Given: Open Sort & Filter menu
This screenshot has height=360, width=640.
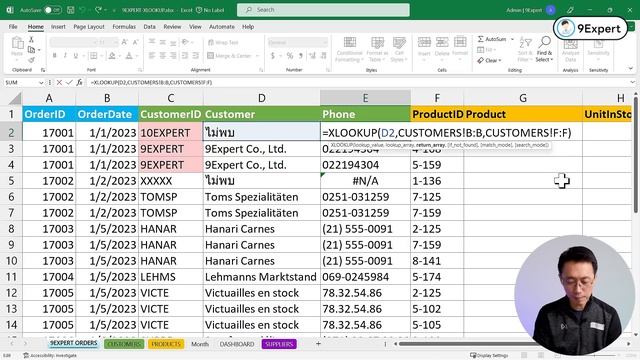Looking at the screenshot, I should coord(525,49).
